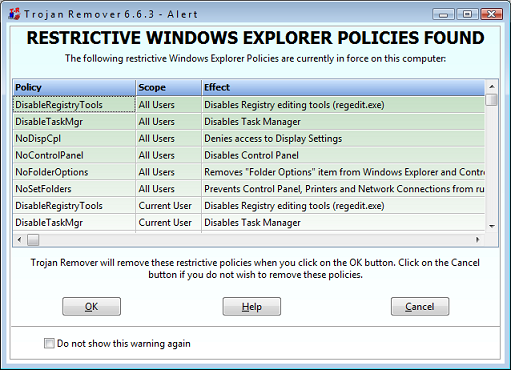Maximize the Trojan Remover alert window

467,14
